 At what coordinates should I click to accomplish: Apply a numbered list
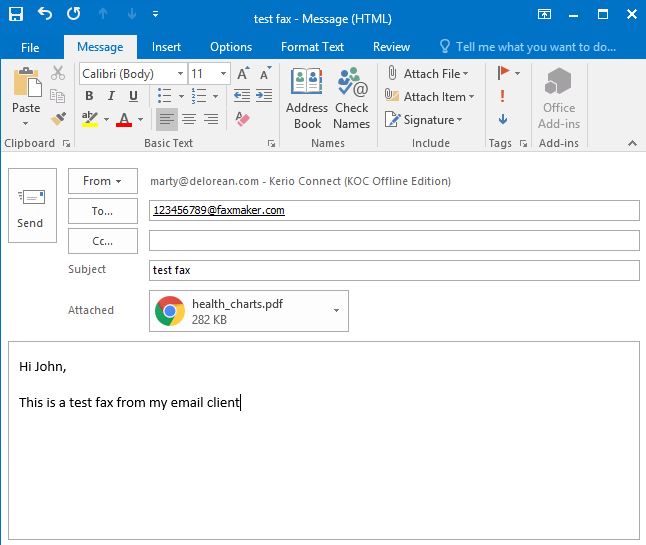pos(199,96)
